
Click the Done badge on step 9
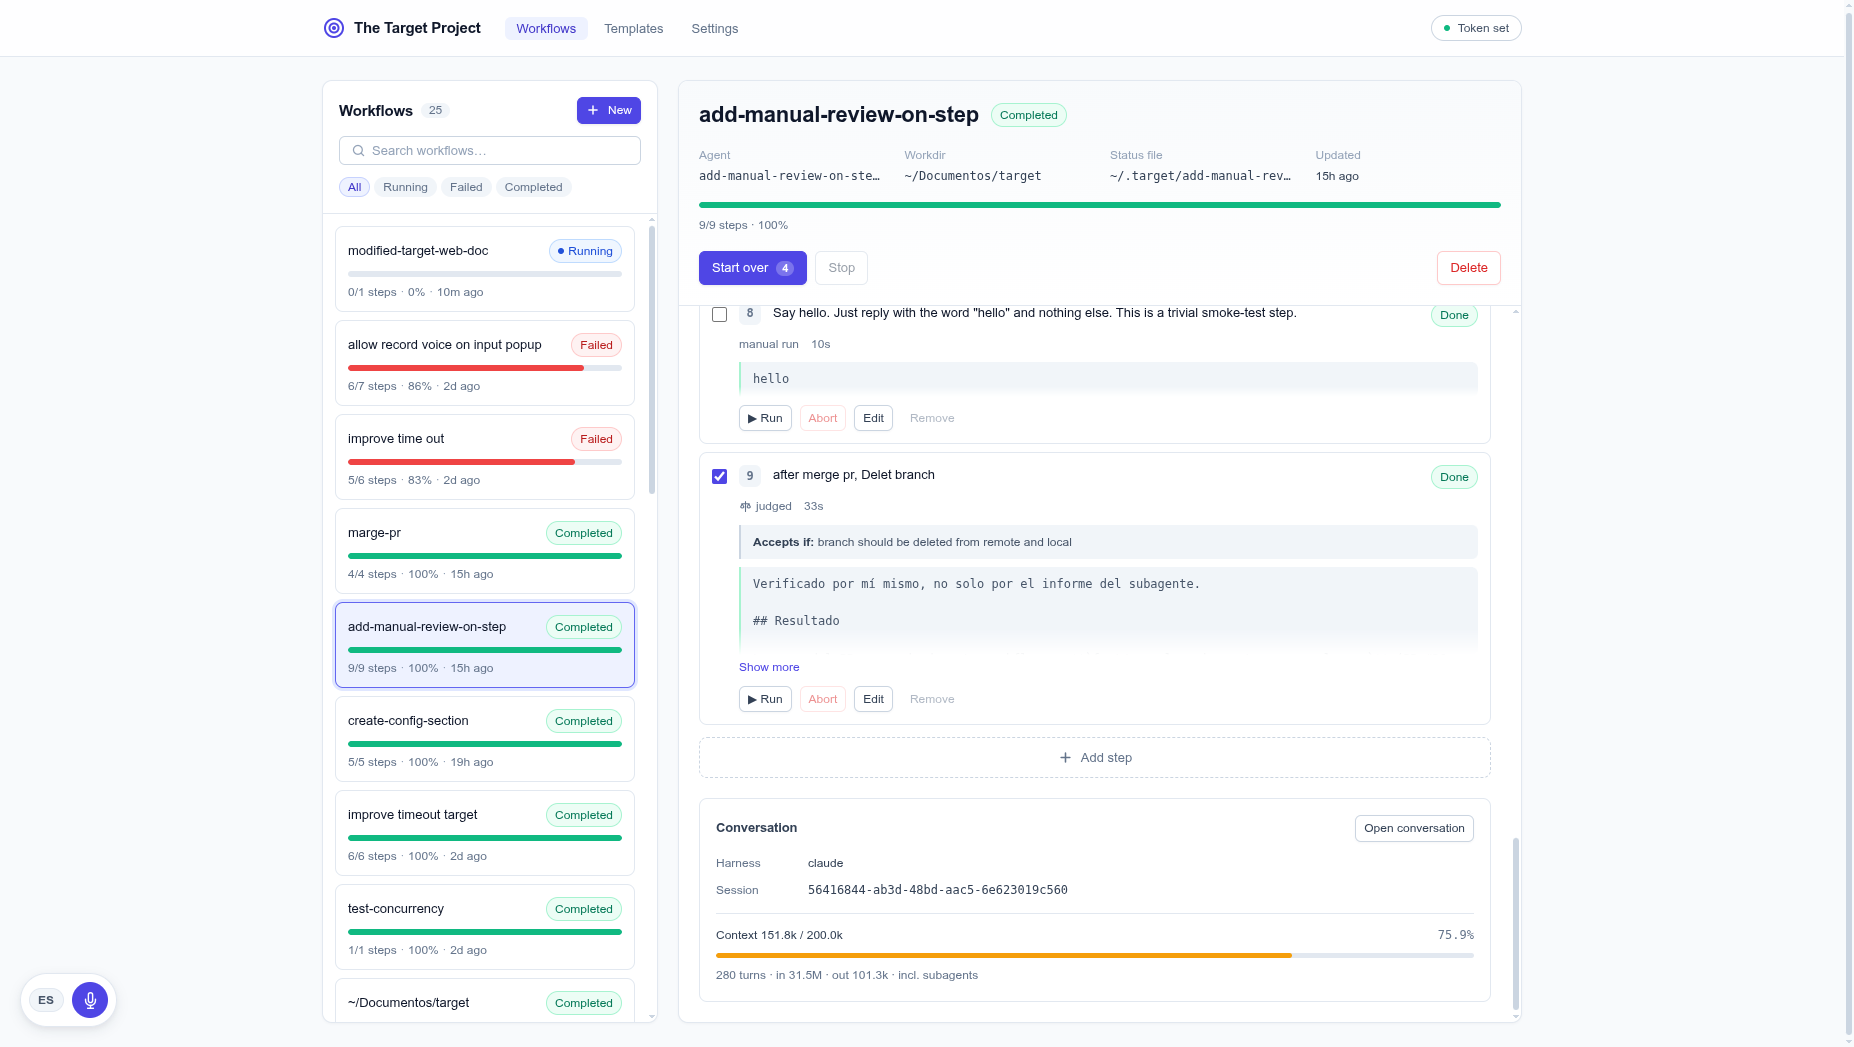[1454, 477]
